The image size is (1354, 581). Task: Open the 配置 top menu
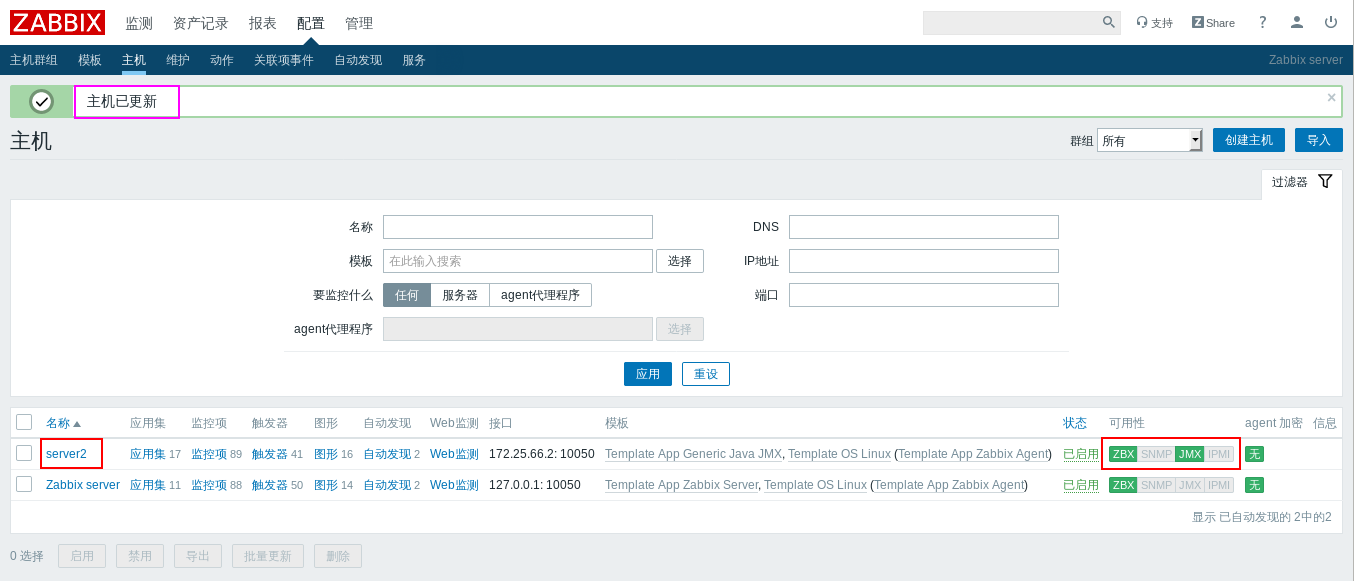[311, 23]
